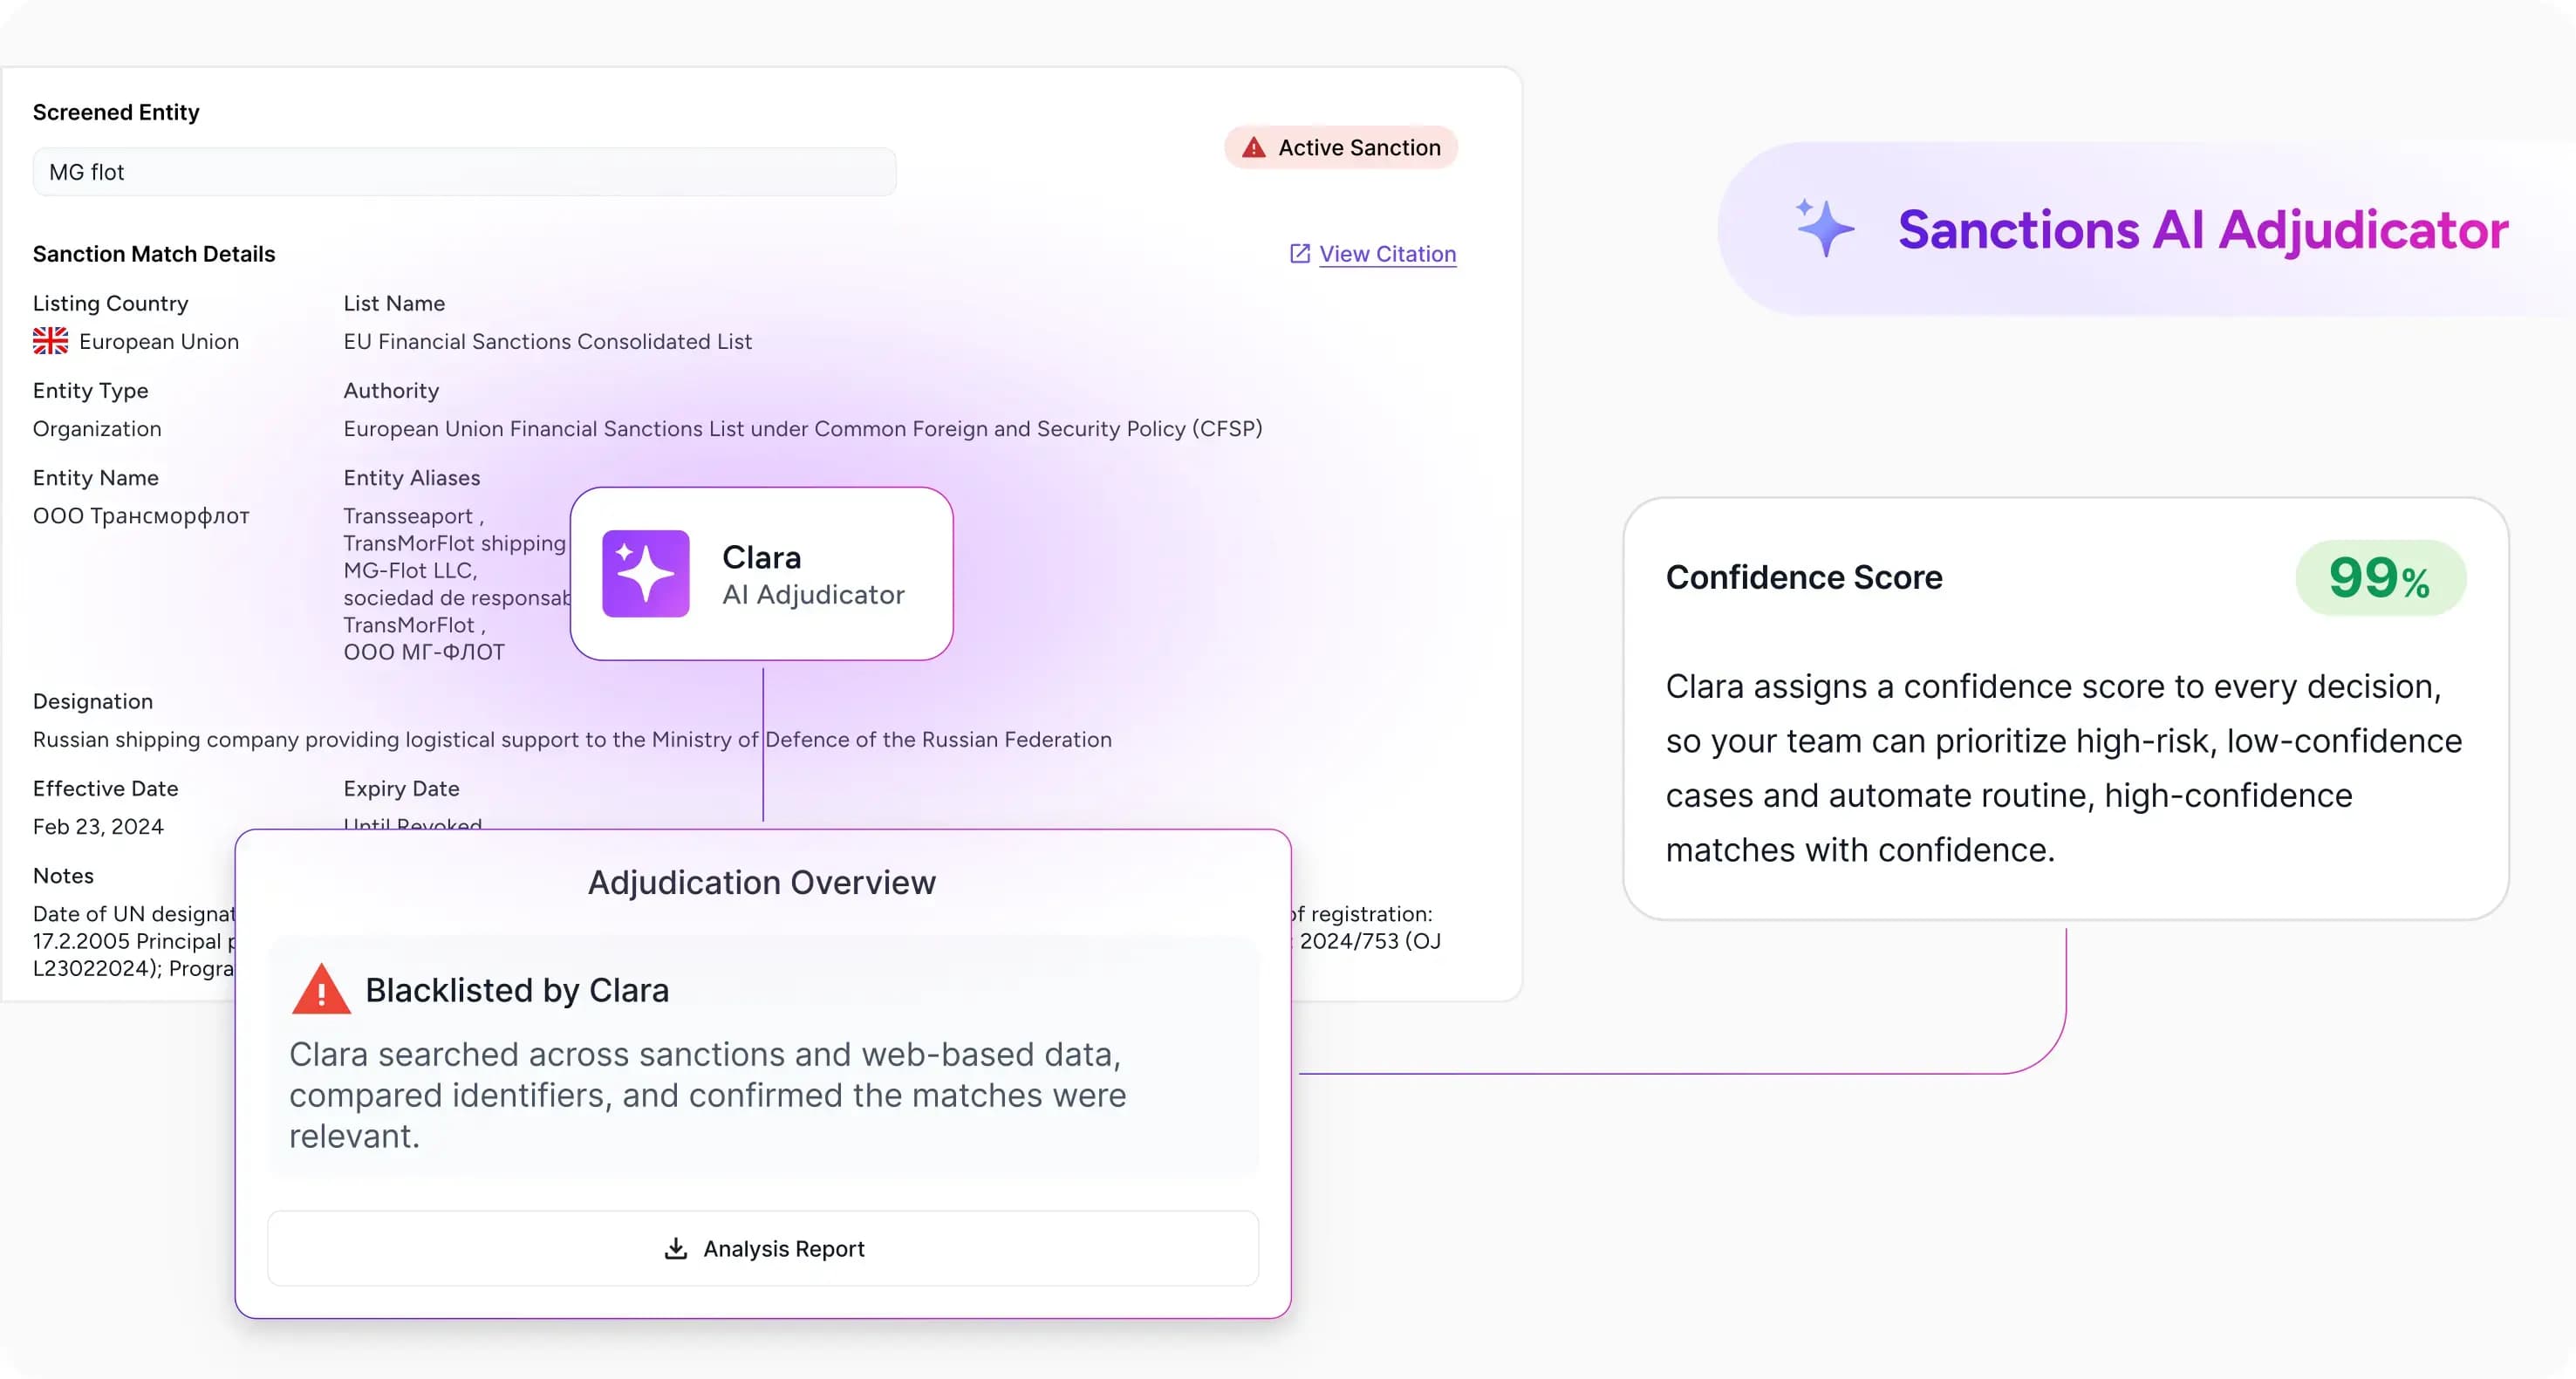Click the red Blacklisted by Clara alert icon
This screenshot has width=2576, height=1379.
click(321, 990)
